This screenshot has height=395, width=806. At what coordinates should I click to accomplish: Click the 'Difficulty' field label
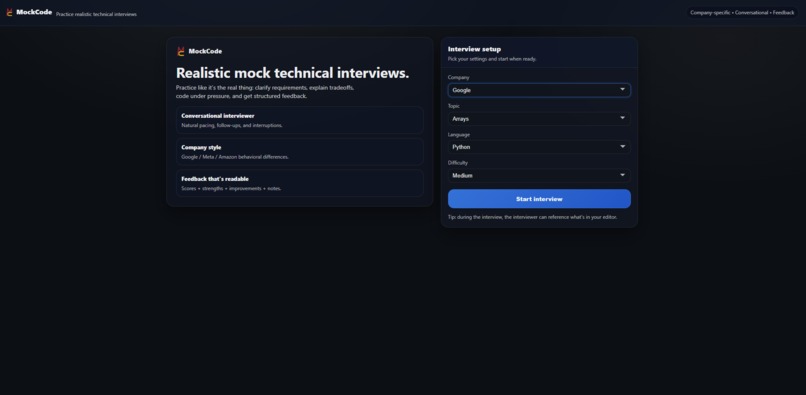[457, 163]
